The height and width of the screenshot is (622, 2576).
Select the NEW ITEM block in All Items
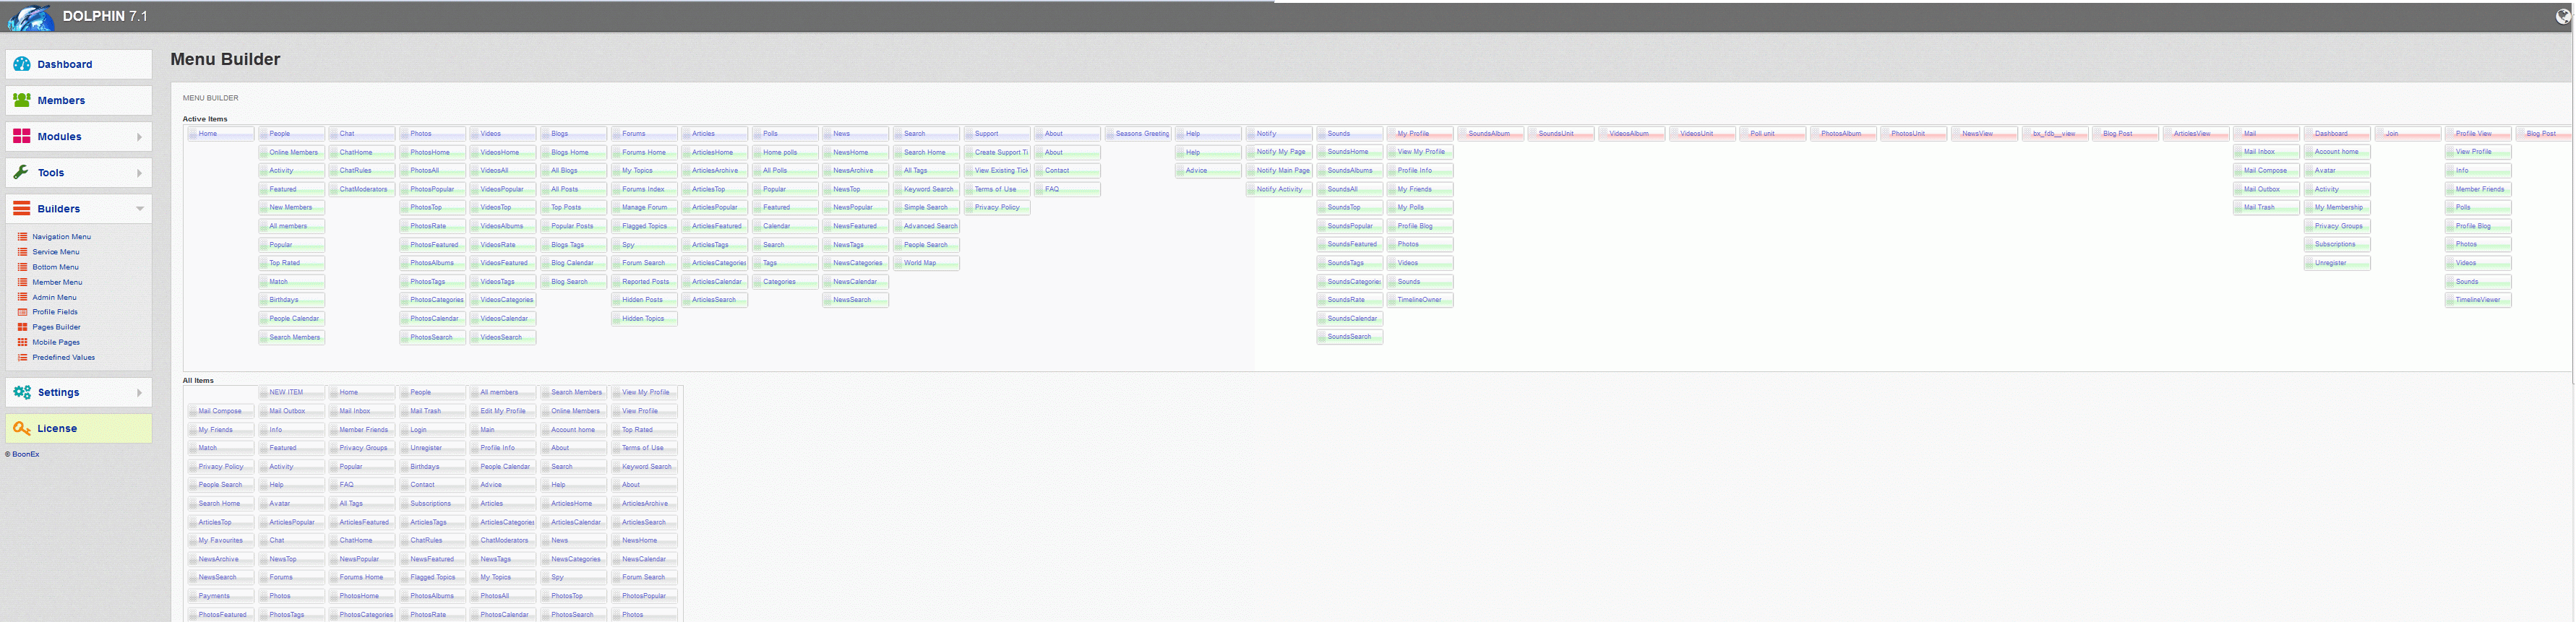click(291, 392)
